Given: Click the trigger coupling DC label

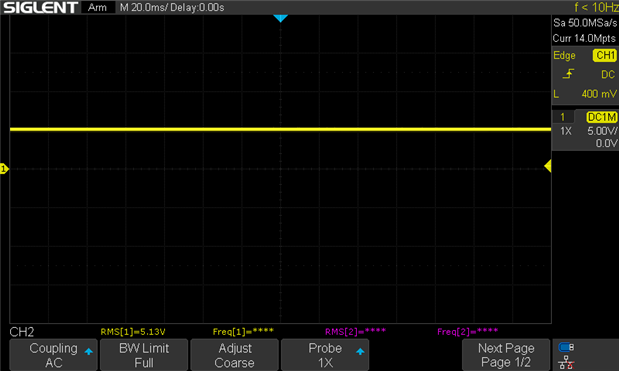Looking at the screenshot, I should [x=608, y=74].
